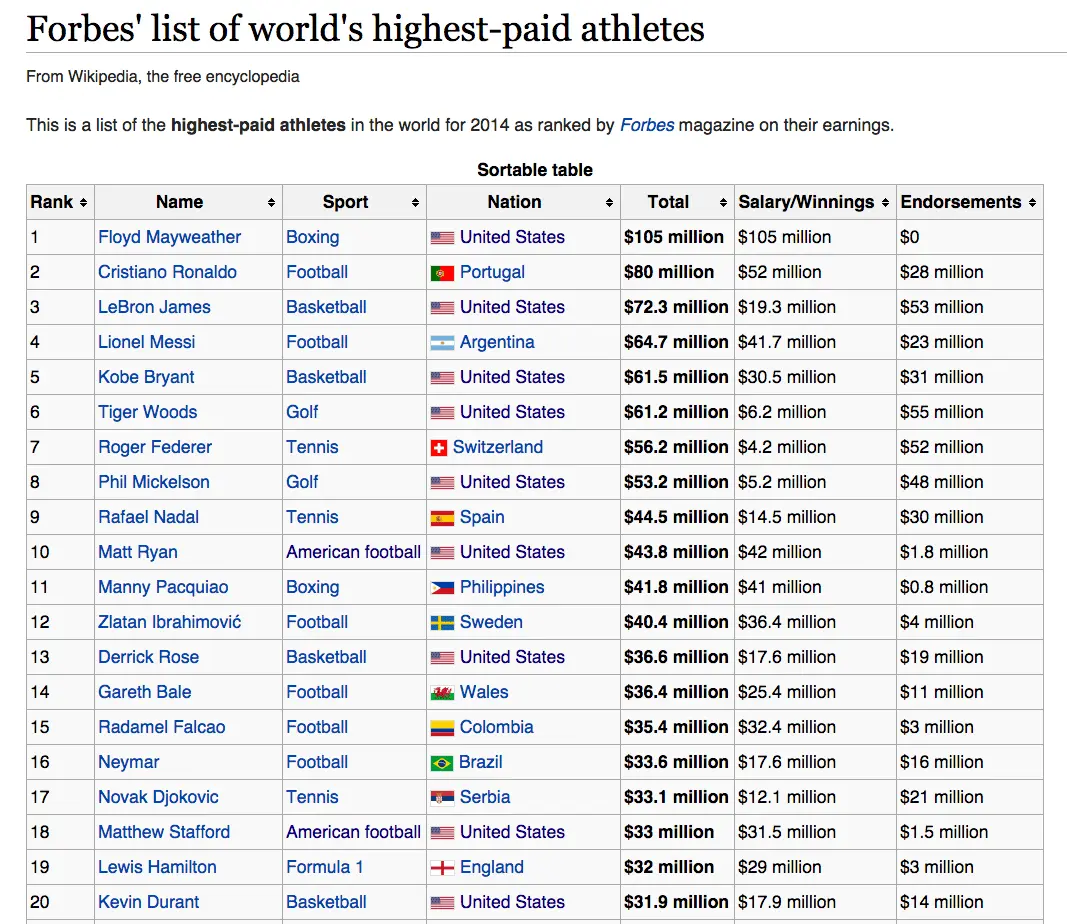The width and height of the screenshot is (1067, 924).
Task: Click the sort arrows beside Sport header
Action: 417,202
